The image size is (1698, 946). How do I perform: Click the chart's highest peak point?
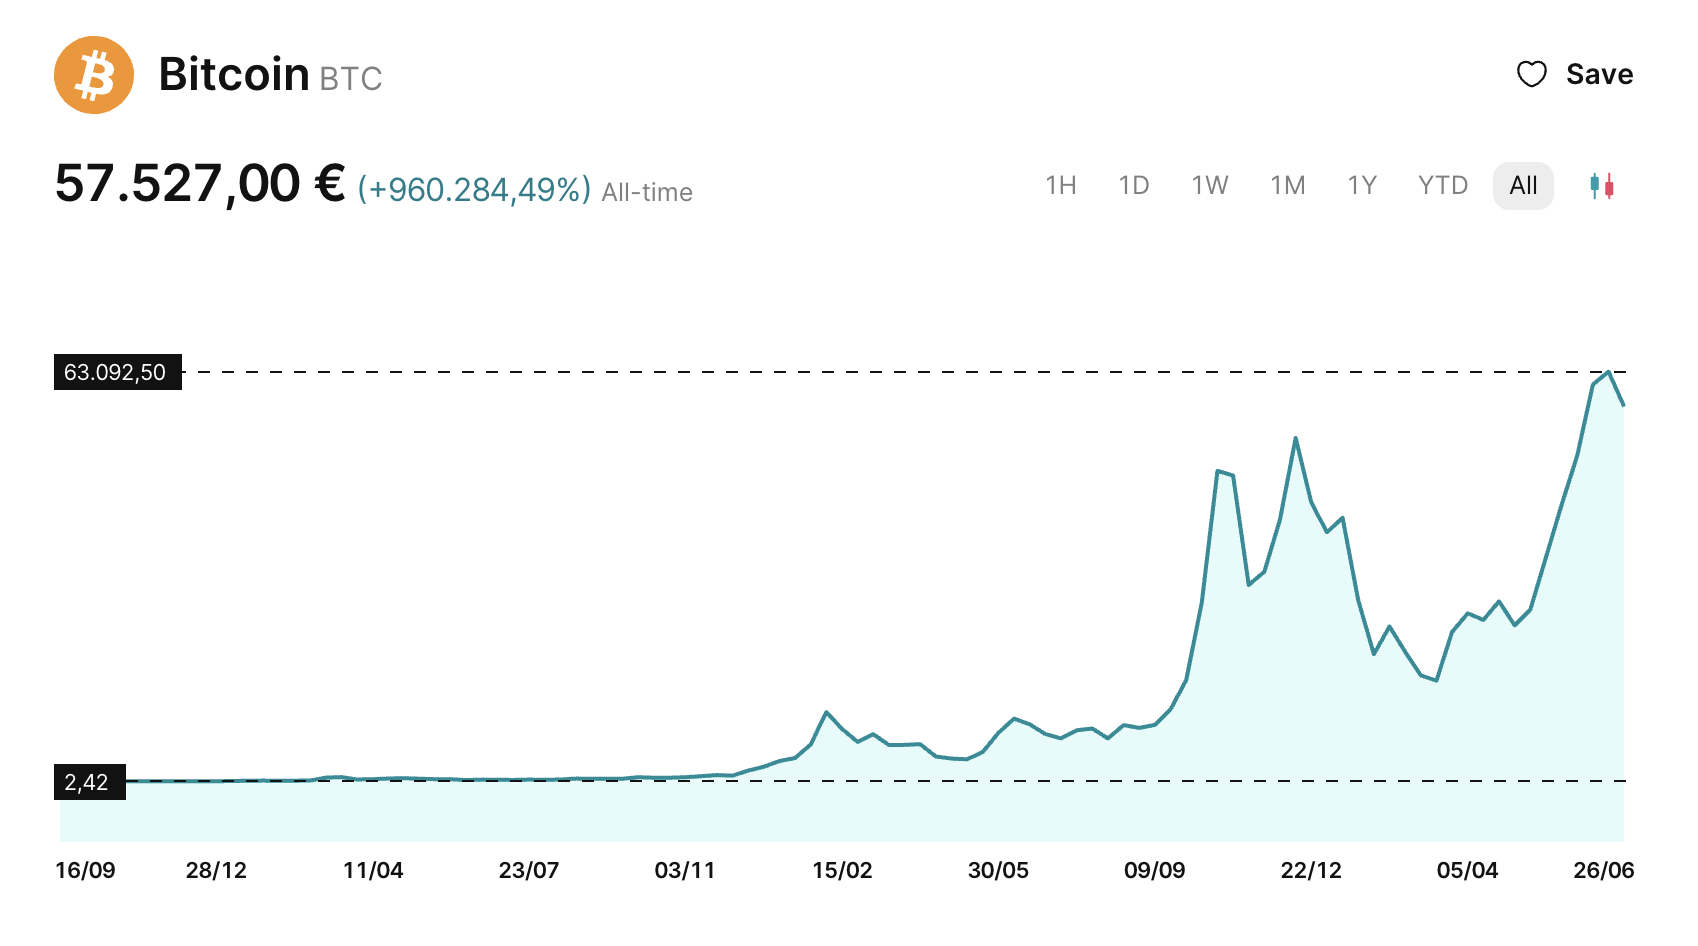click(x=1608, y=372)
